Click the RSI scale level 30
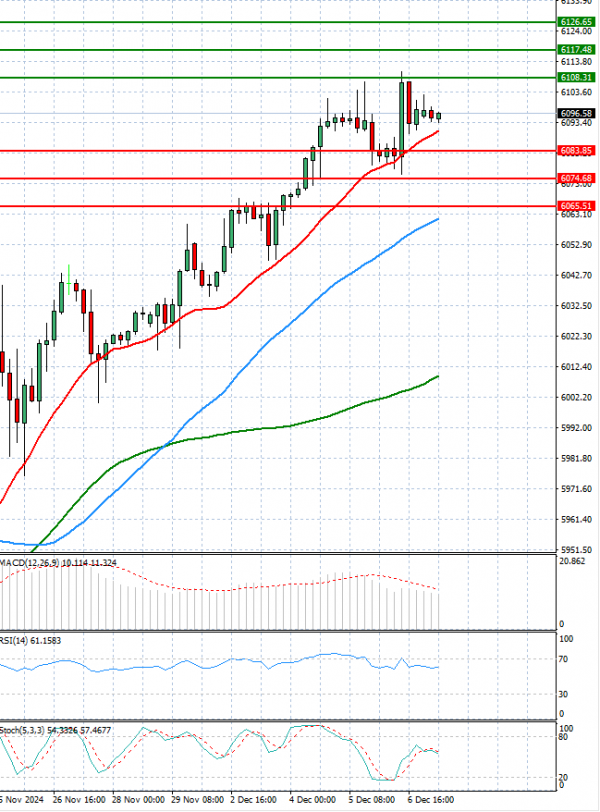Screen dimensions: 600x812 click(563, 694)
